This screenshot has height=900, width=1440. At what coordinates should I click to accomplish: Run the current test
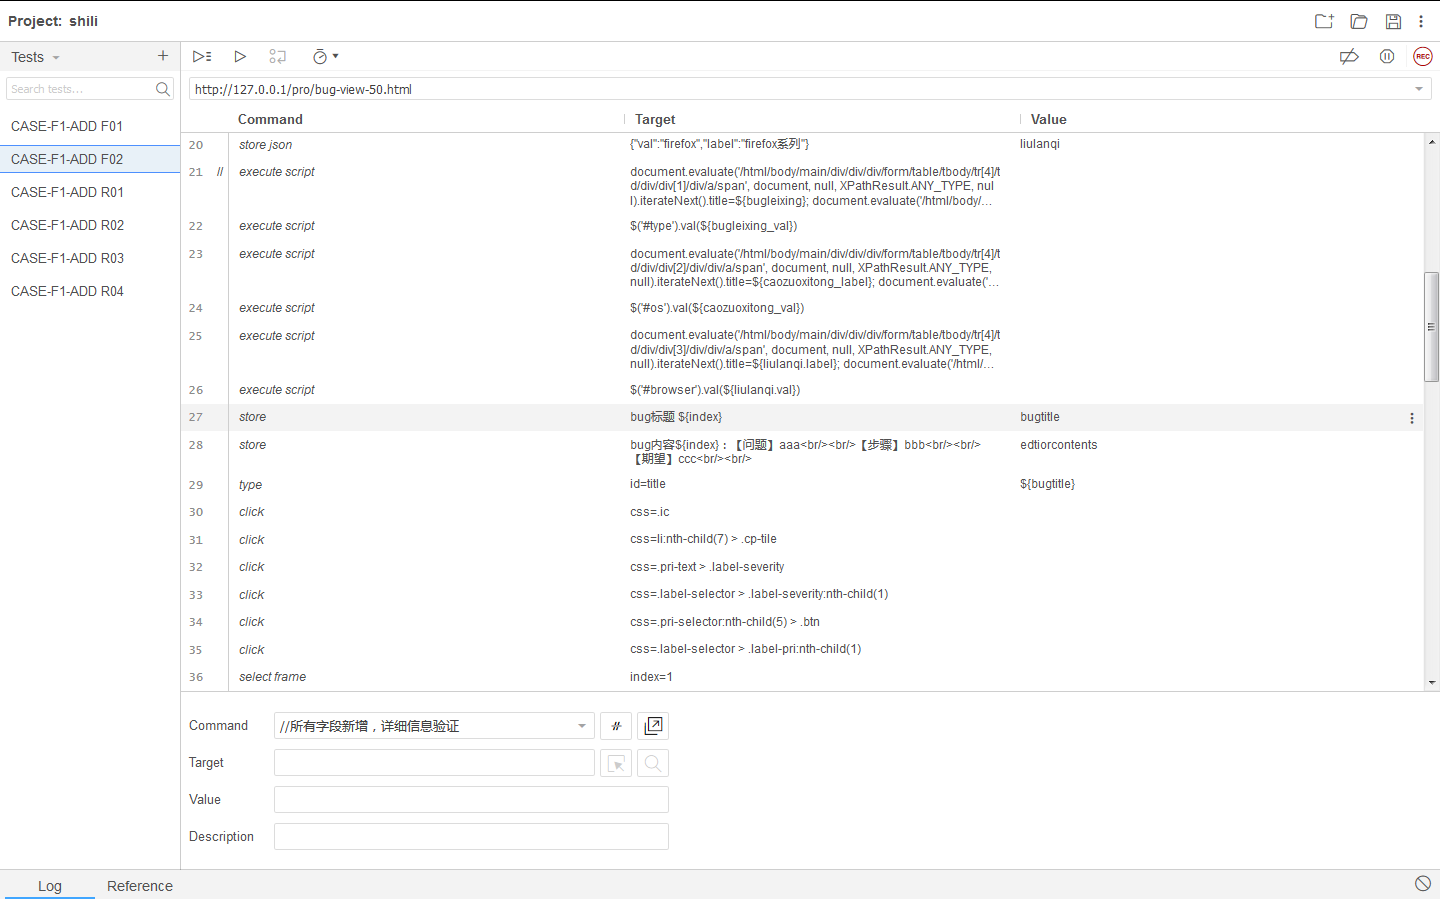pyautogui.click(x=240, y=56)
